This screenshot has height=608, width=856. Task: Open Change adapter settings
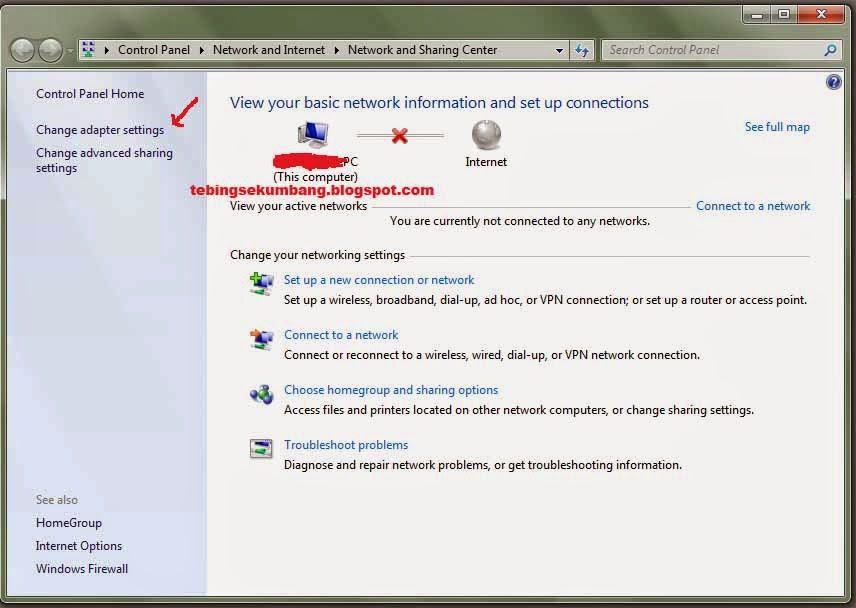[99, 129]
